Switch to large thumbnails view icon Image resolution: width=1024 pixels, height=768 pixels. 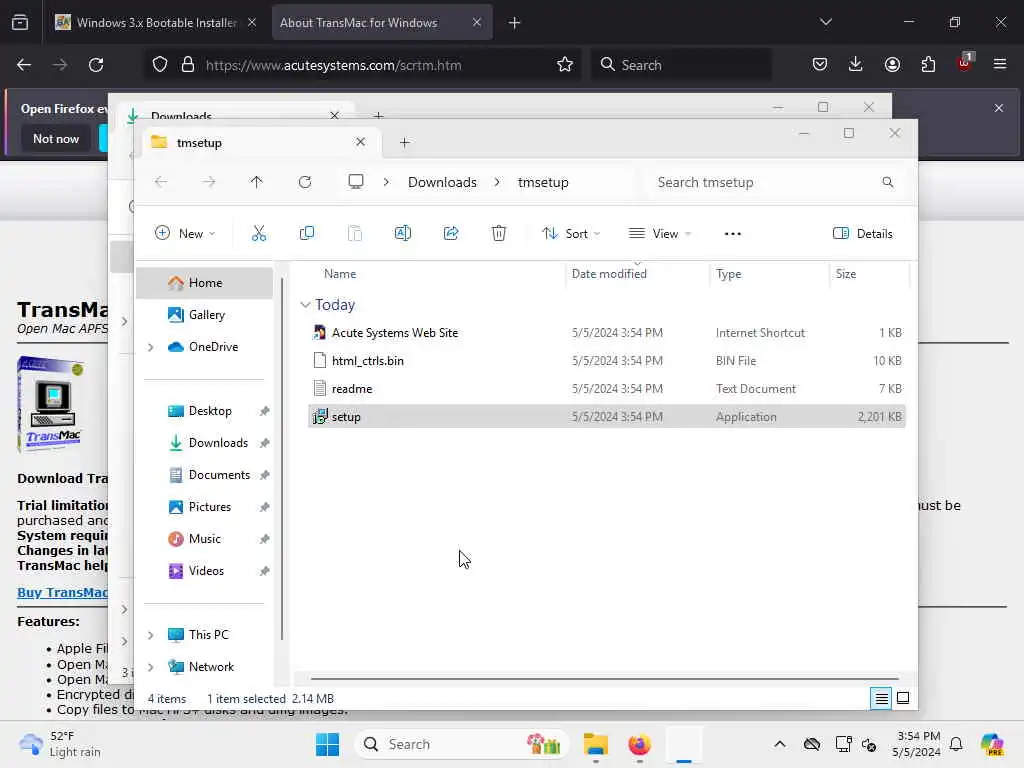[903, 698]
